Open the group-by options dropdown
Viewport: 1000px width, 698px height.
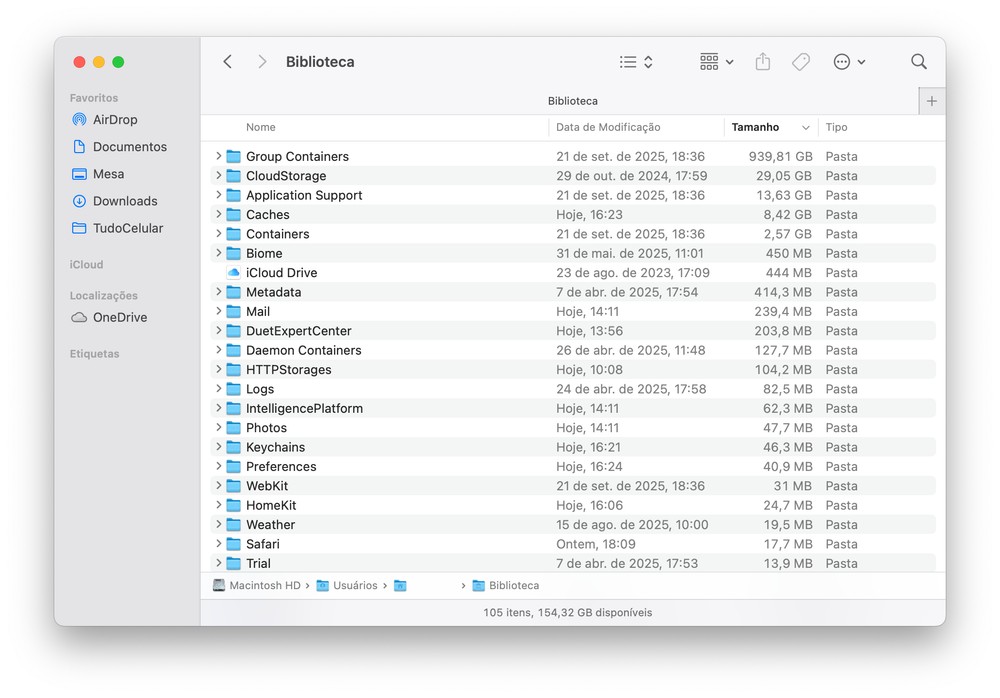coord(716,62)
